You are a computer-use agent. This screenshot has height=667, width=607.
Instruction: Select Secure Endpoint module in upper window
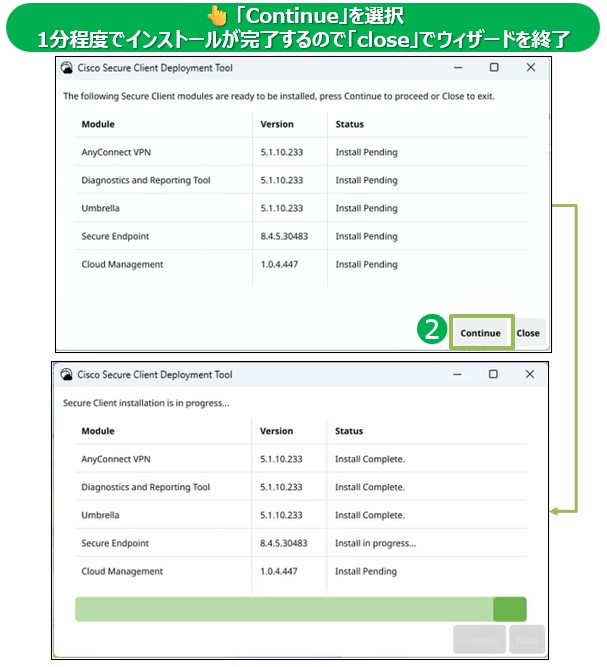(x=301, y=237)
